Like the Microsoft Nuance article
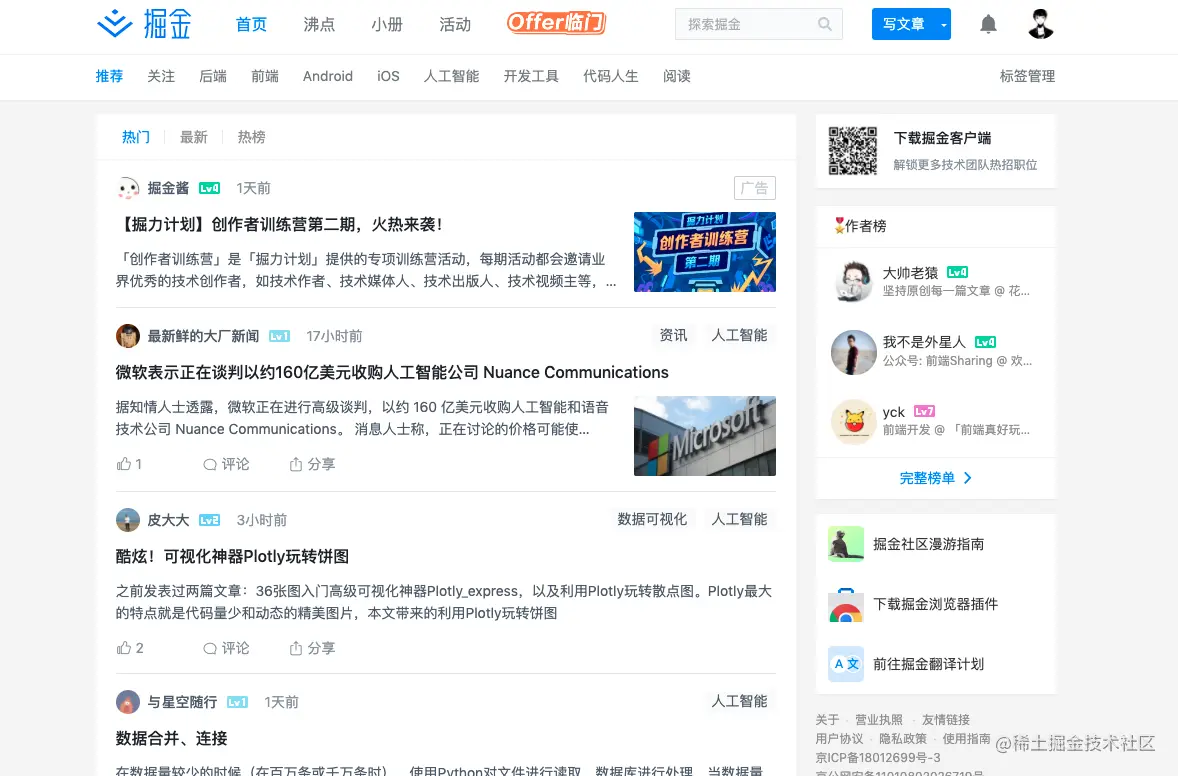The image size is (1178, 776). [129, 463]
